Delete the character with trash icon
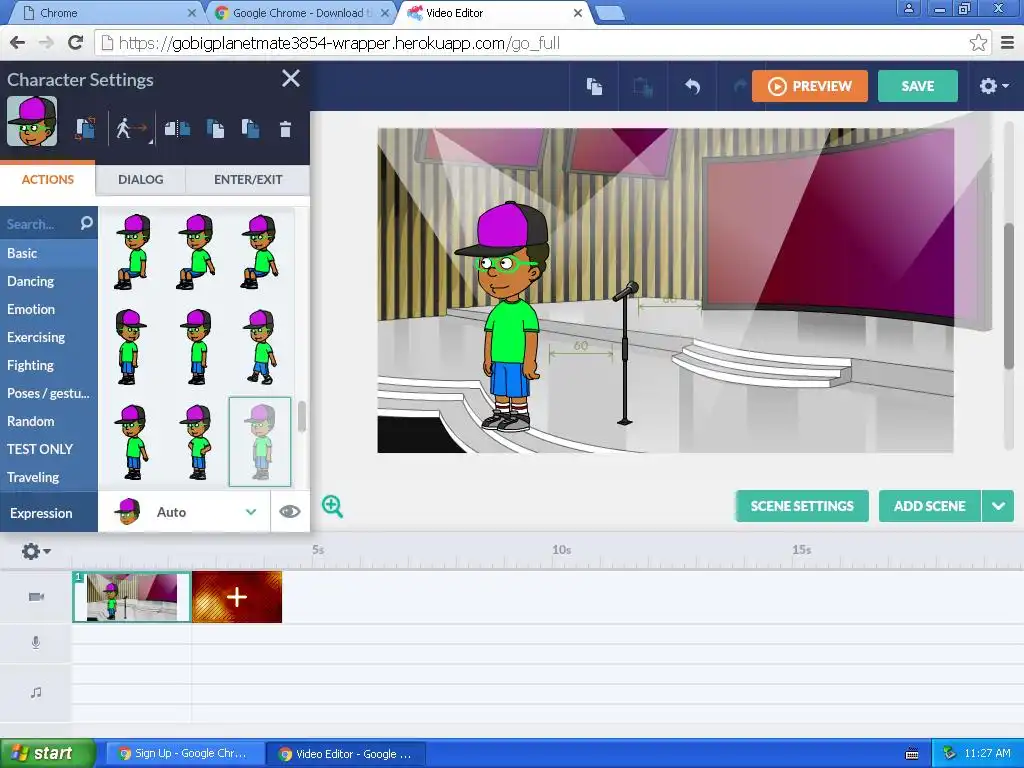Image resolution: width=1024 pixels, height=768 pixels. [285, 129]
